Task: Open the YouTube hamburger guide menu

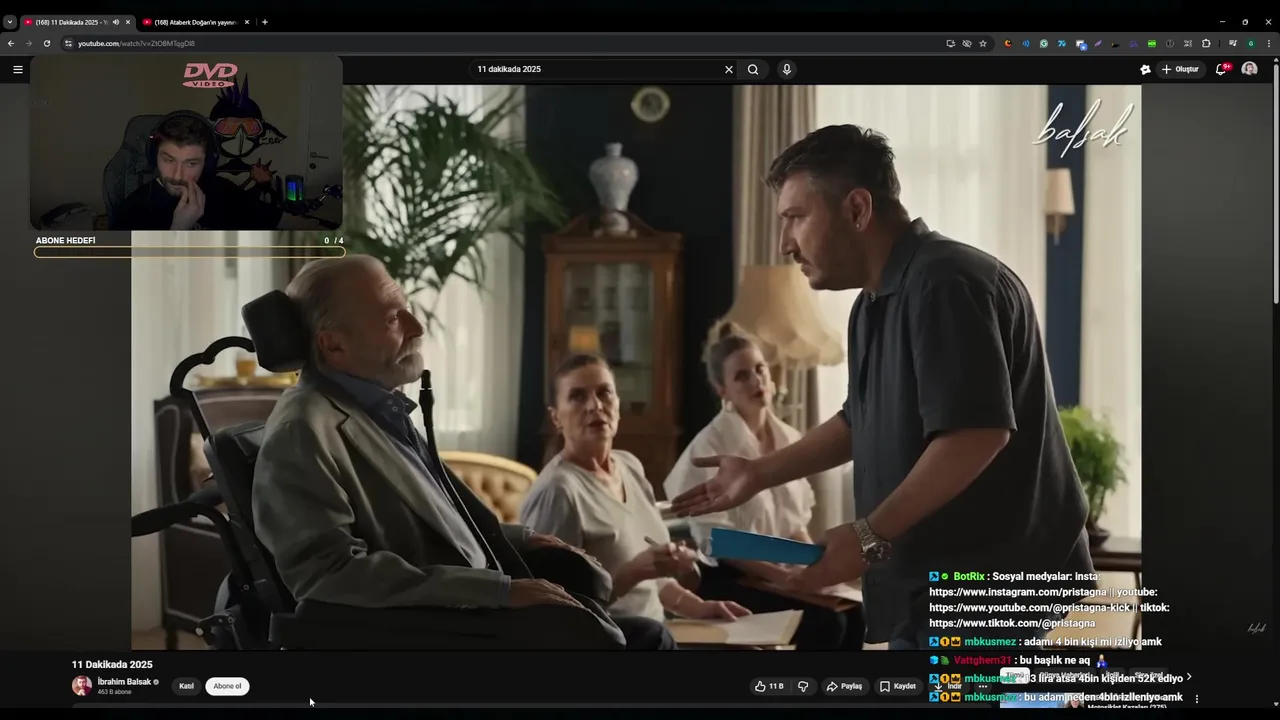Action: coord(17,69)
